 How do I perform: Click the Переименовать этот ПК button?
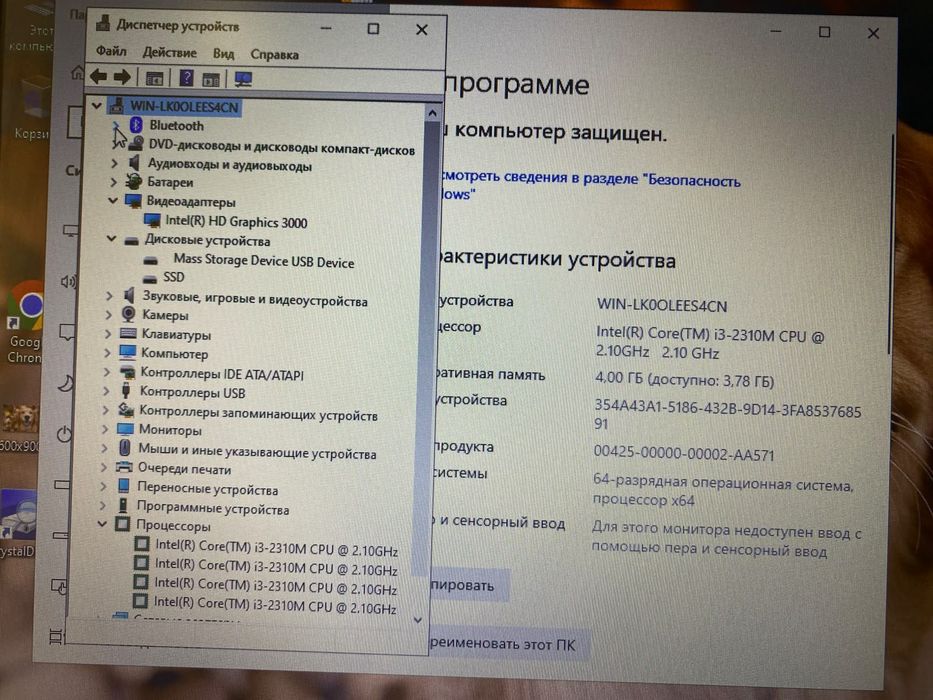509,644
